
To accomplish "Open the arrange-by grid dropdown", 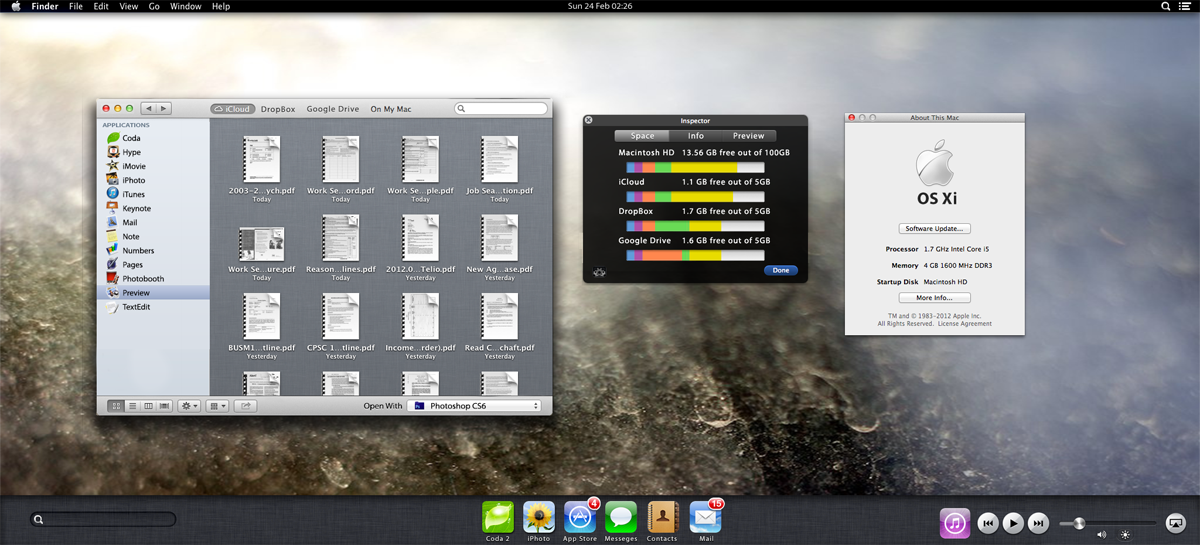I will (217, 406).
